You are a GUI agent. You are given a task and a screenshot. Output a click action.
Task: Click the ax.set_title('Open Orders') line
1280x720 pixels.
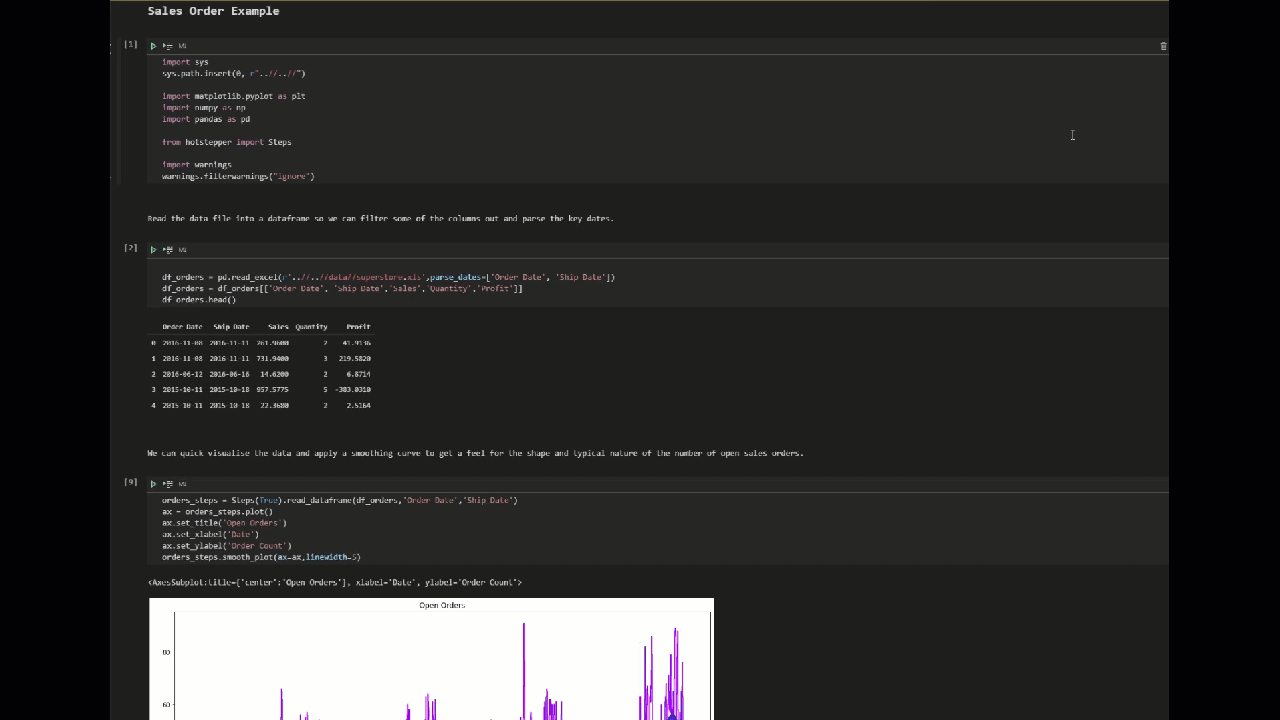(224, 523)
